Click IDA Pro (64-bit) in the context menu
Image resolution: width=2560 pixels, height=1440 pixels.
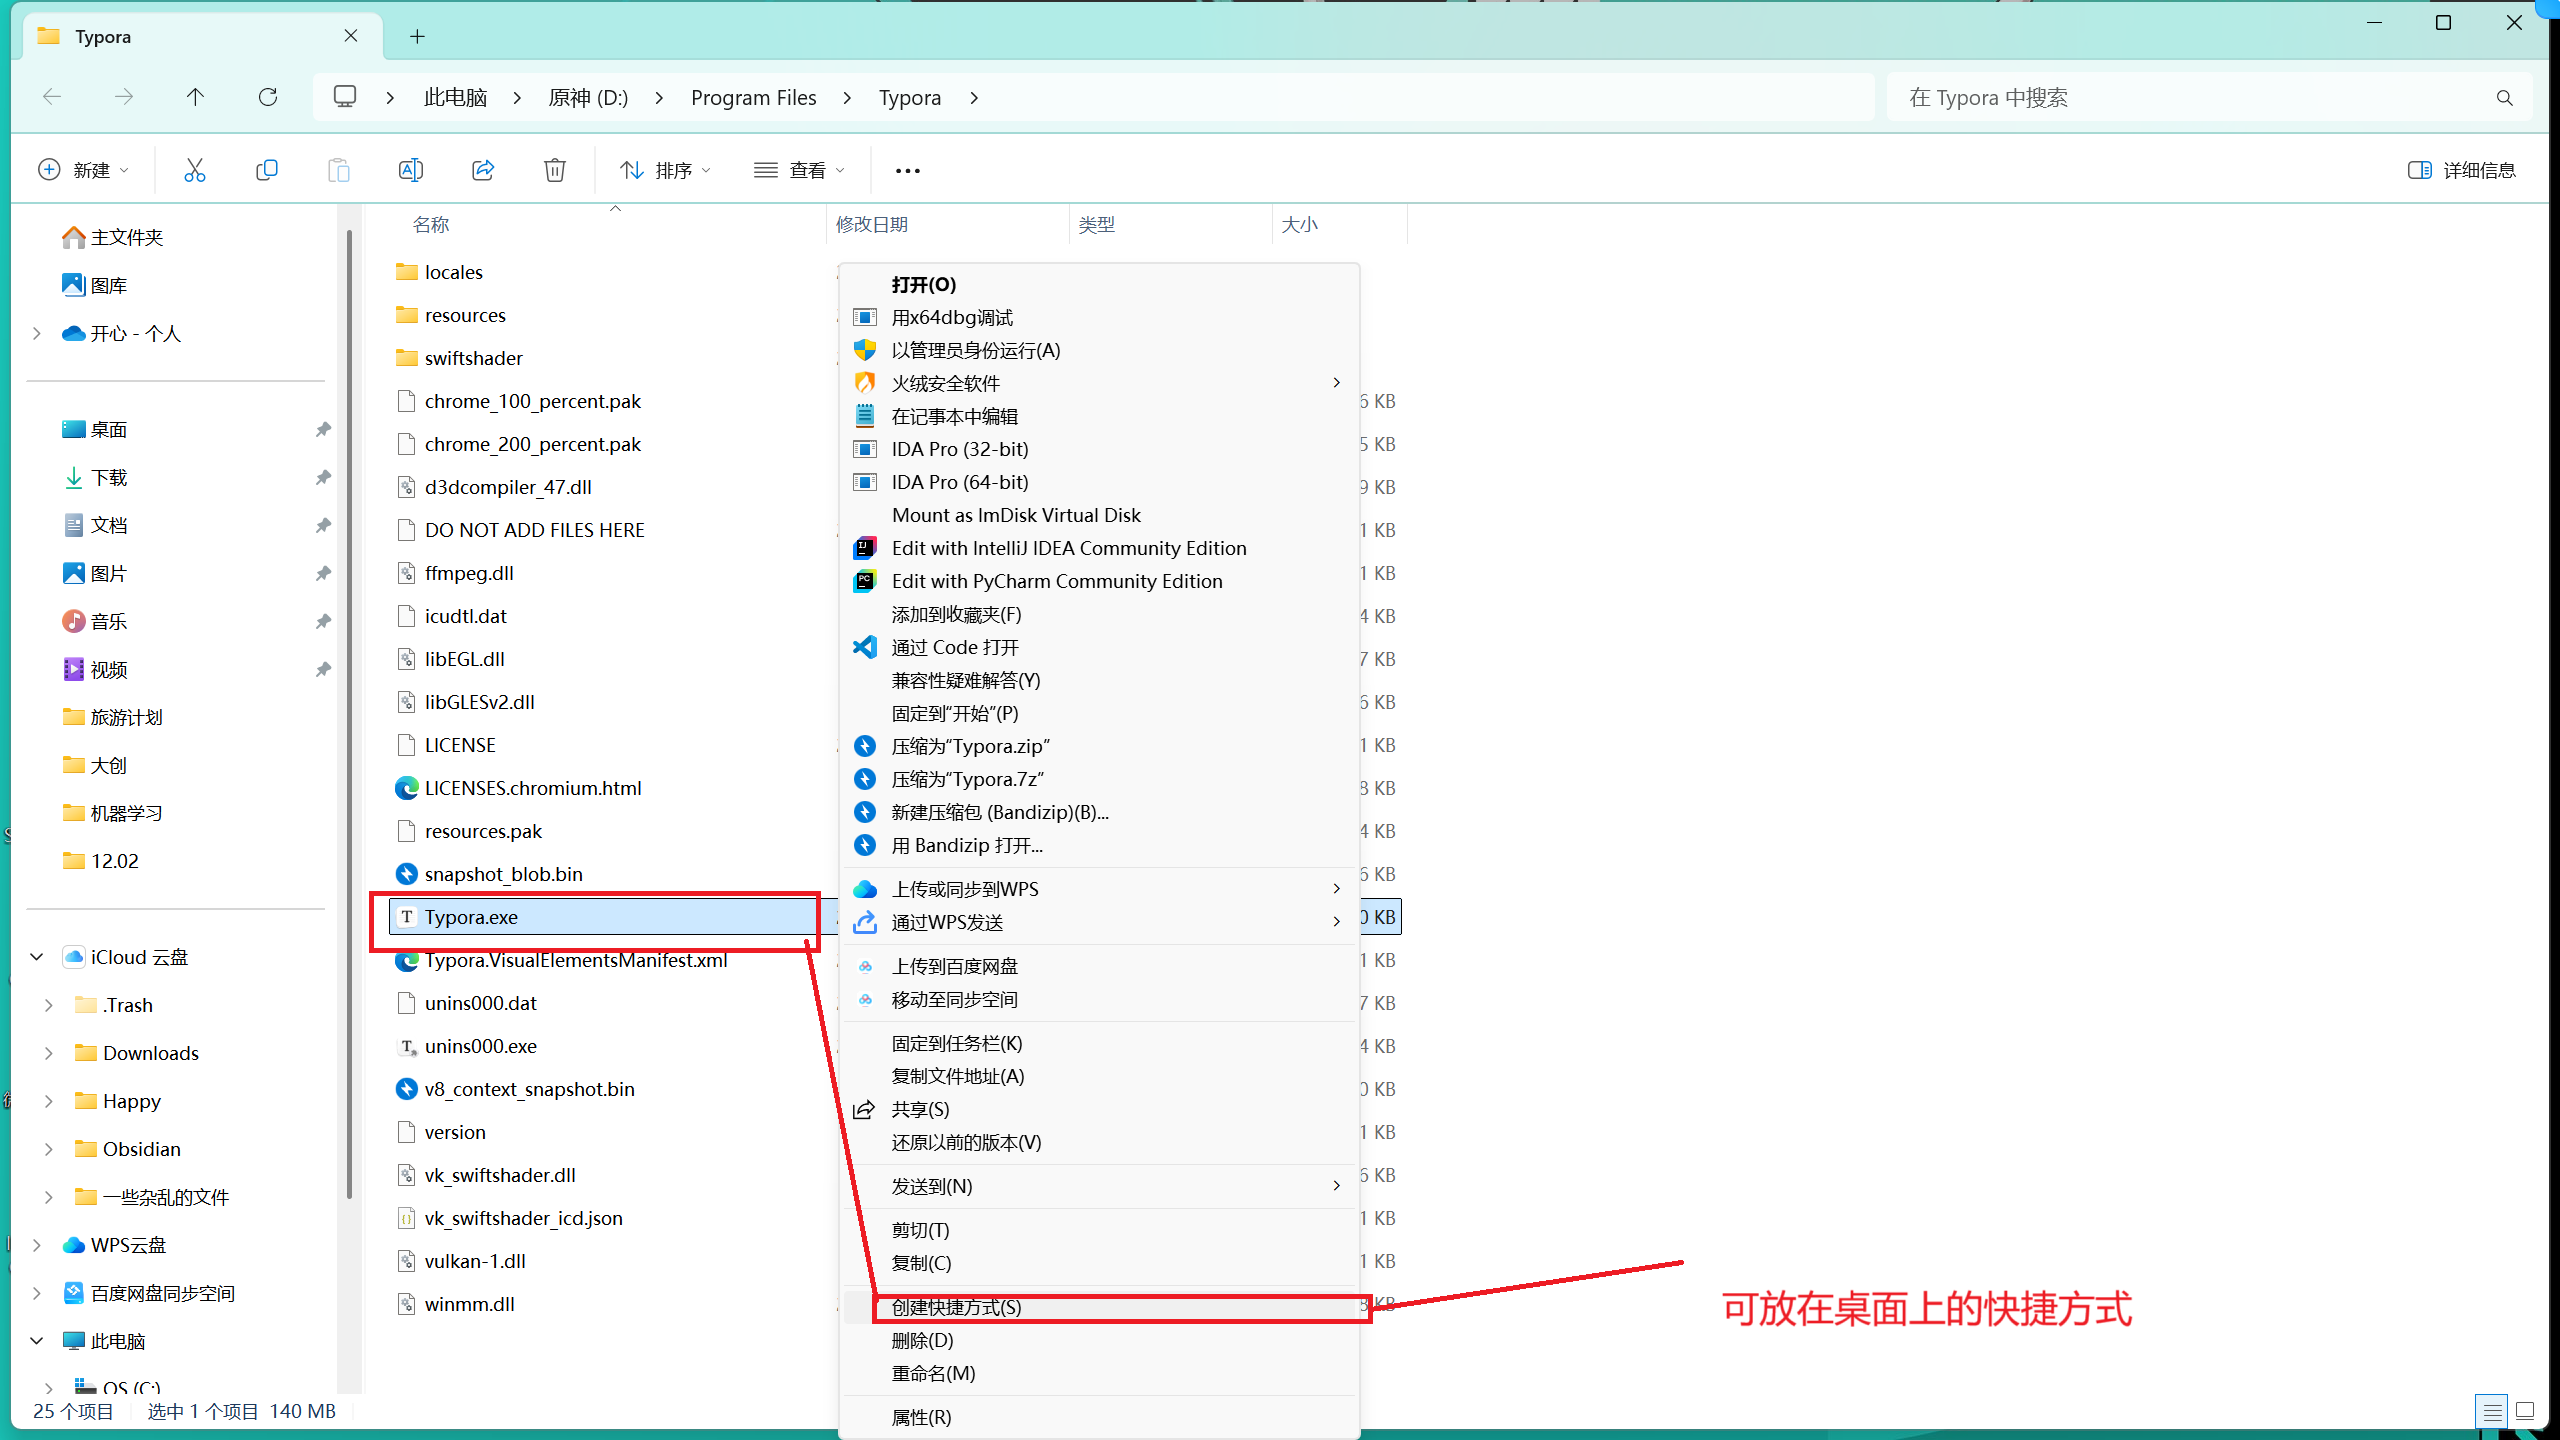[x=1100, y=482]
